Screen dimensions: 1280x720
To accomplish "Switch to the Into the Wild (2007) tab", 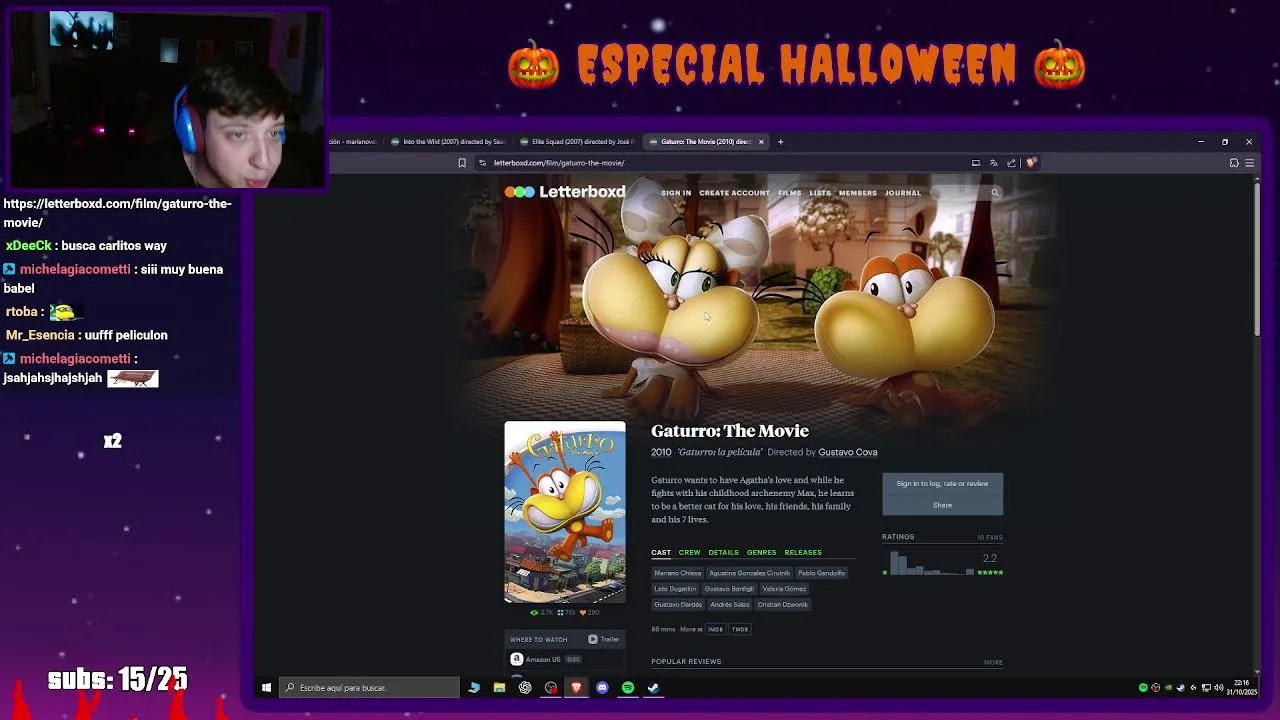I will tap(447, 142).
